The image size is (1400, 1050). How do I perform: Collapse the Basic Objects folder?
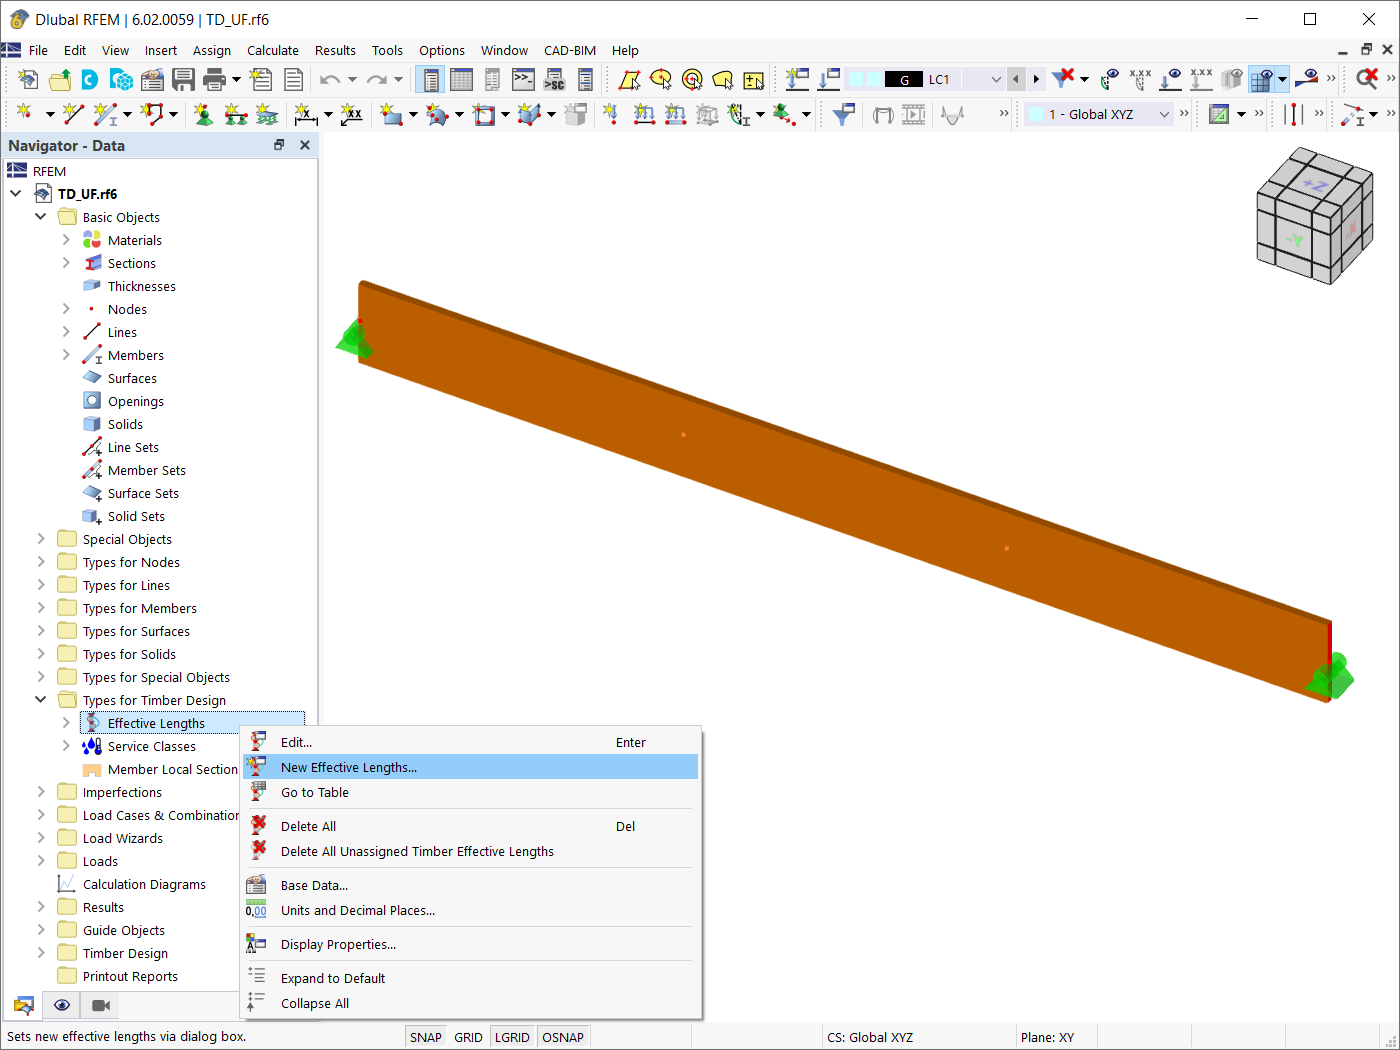coord(41,217)
